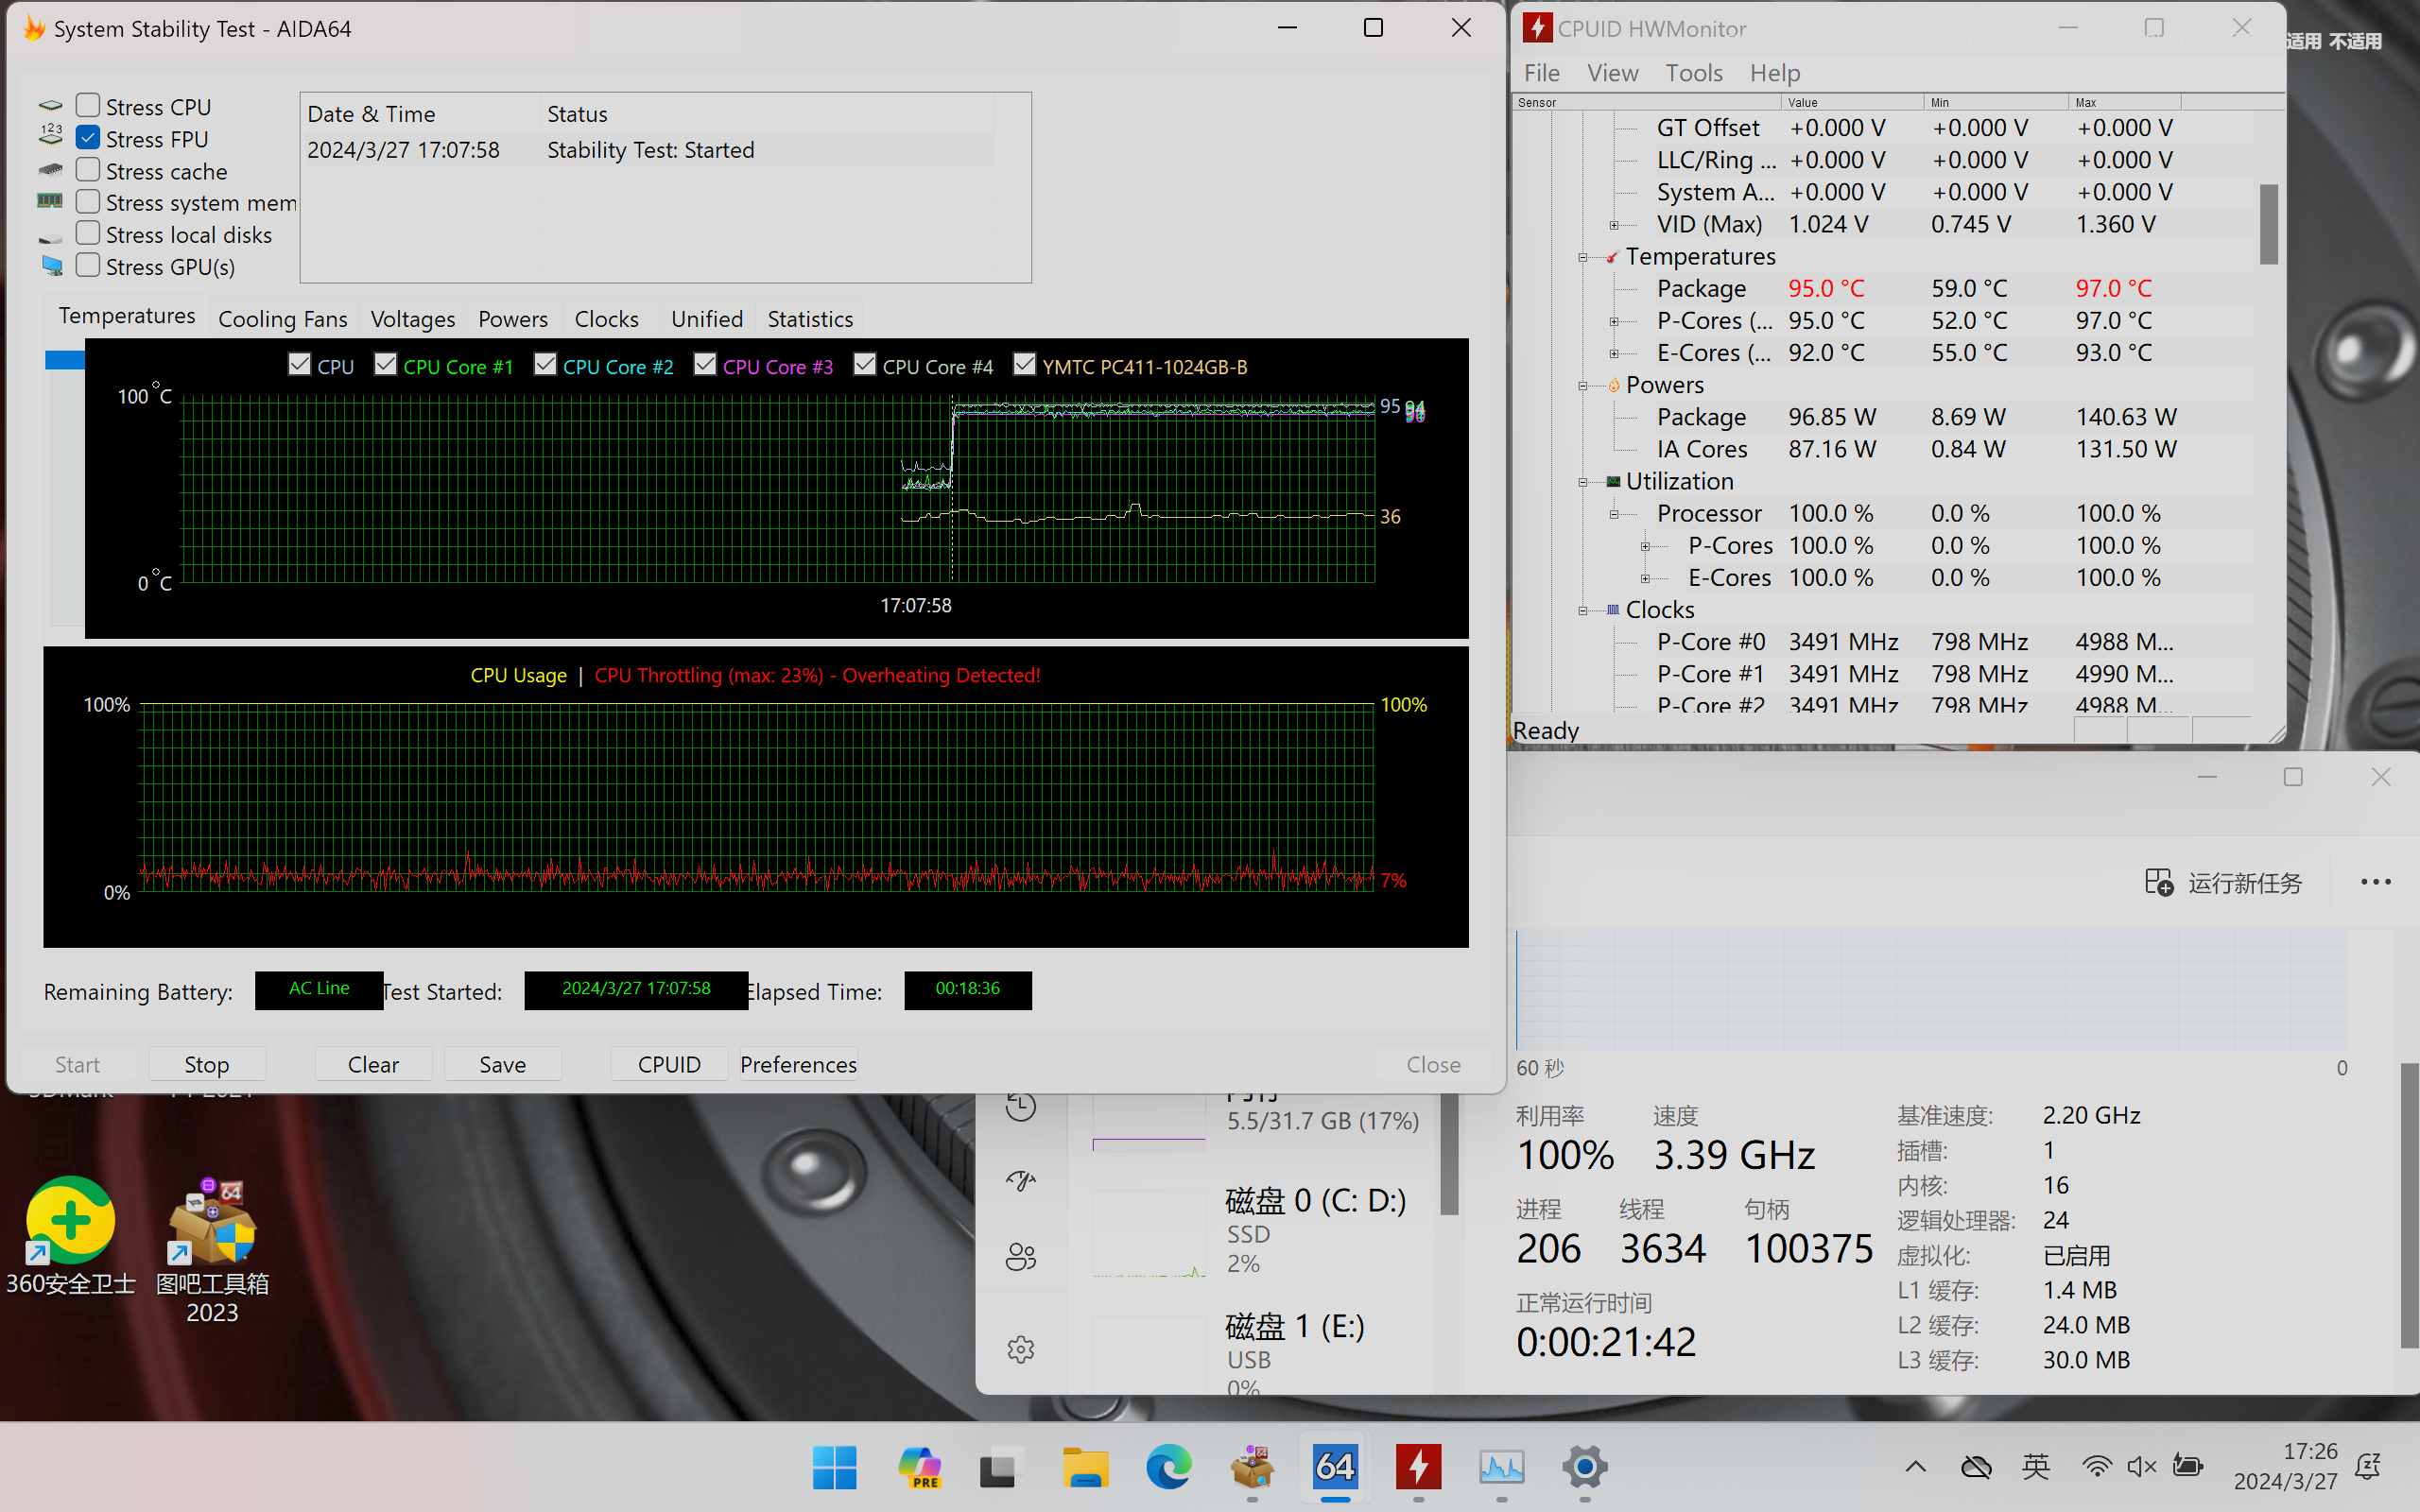Open Task Manager settings gear icon

(x=1020, y=1350)
